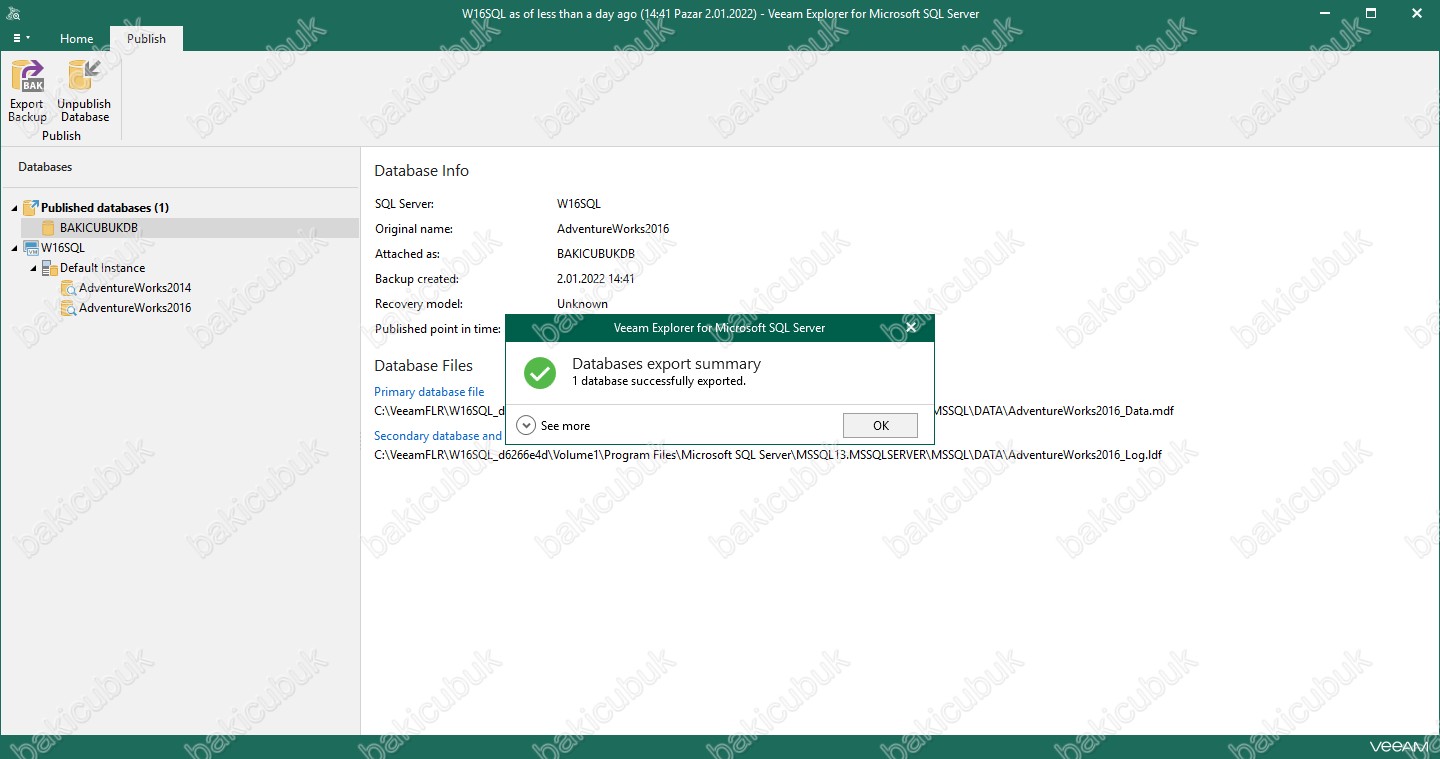Click the W16SQL server icon
This screenshot has height=759, width=1440.
pyautogui.click(x=30, y=248)
